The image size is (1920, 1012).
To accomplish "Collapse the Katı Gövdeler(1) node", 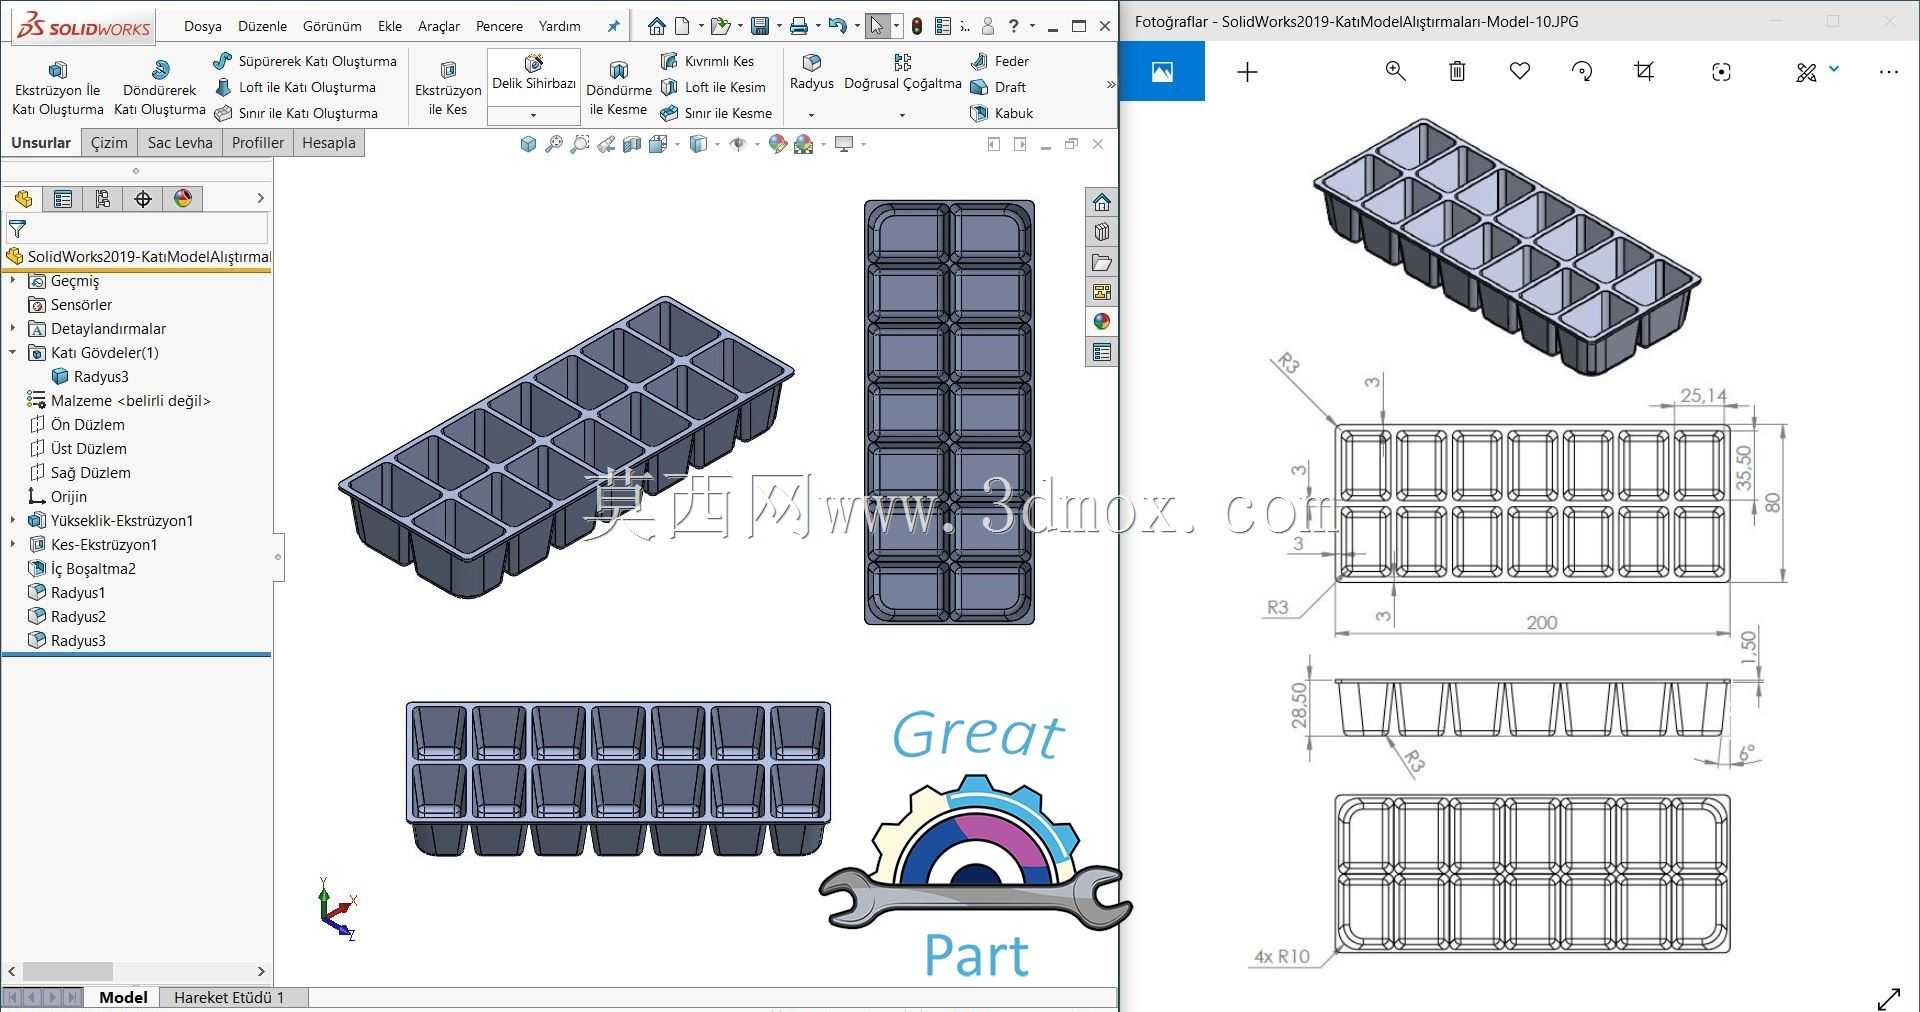I will pyautogui.click(x=13, y=353).
